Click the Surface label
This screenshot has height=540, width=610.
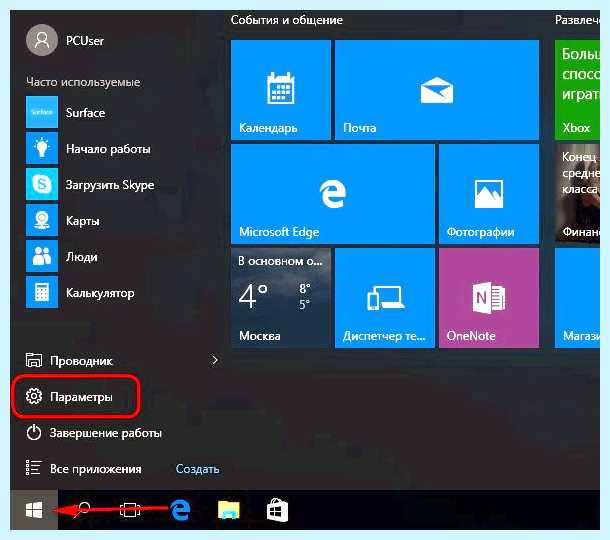pyautogui.click(x=85, y=112)
